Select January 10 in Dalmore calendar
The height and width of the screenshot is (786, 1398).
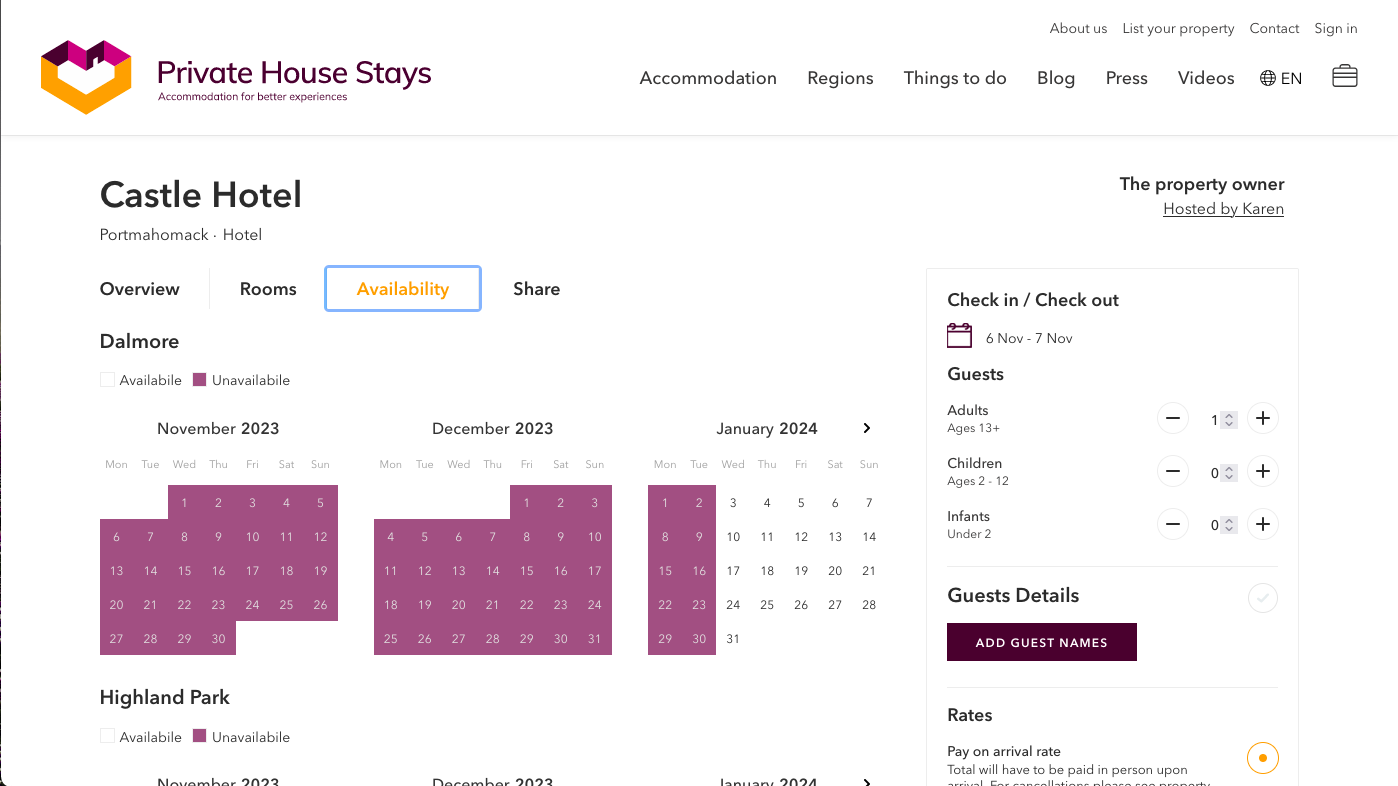[x=733, y=537]
